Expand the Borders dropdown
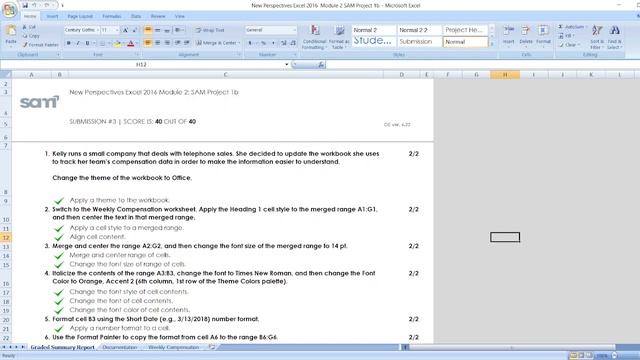Viewport: 640px width, 360px height. 109,43
